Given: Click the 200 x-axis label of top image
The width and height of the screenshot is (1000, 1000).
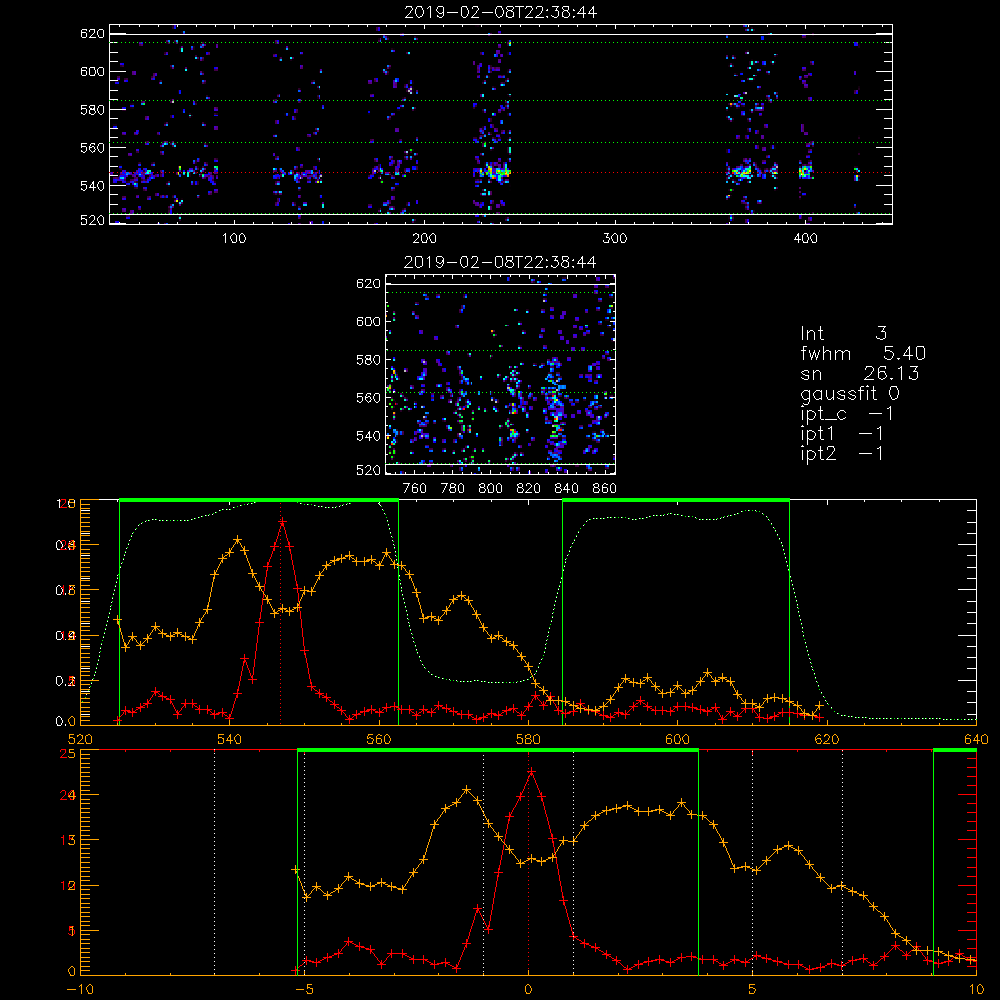Looking at the screenshot, I should [424, 239].
